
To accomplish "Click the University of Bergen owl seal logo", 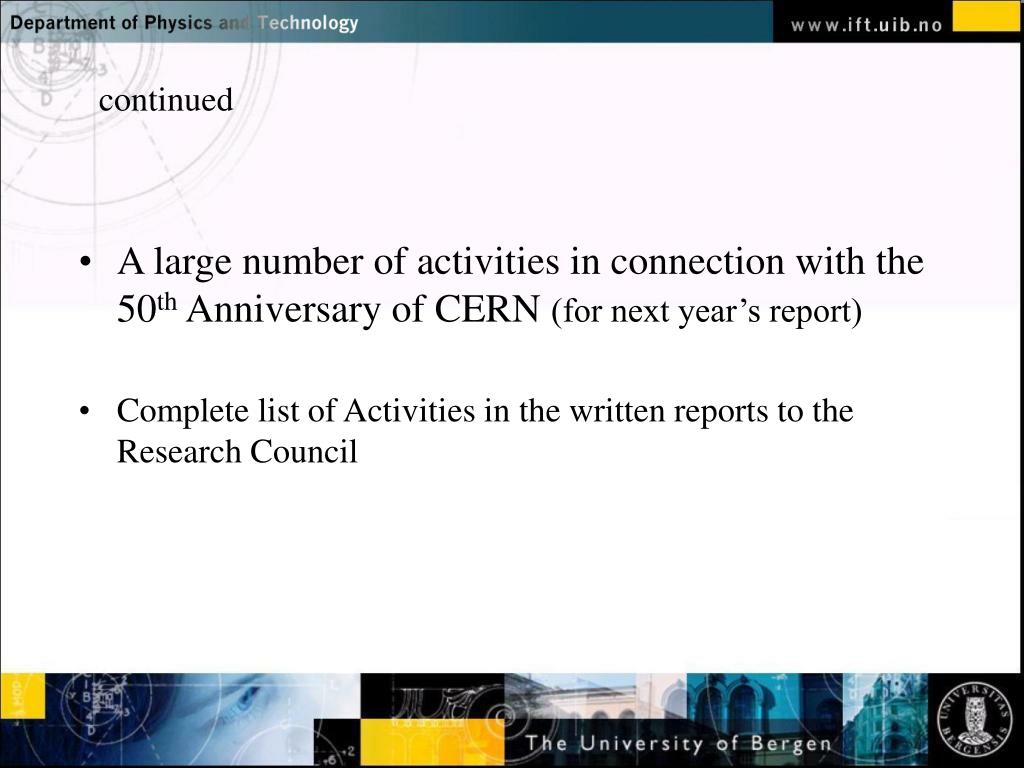I will coord(973,720).
